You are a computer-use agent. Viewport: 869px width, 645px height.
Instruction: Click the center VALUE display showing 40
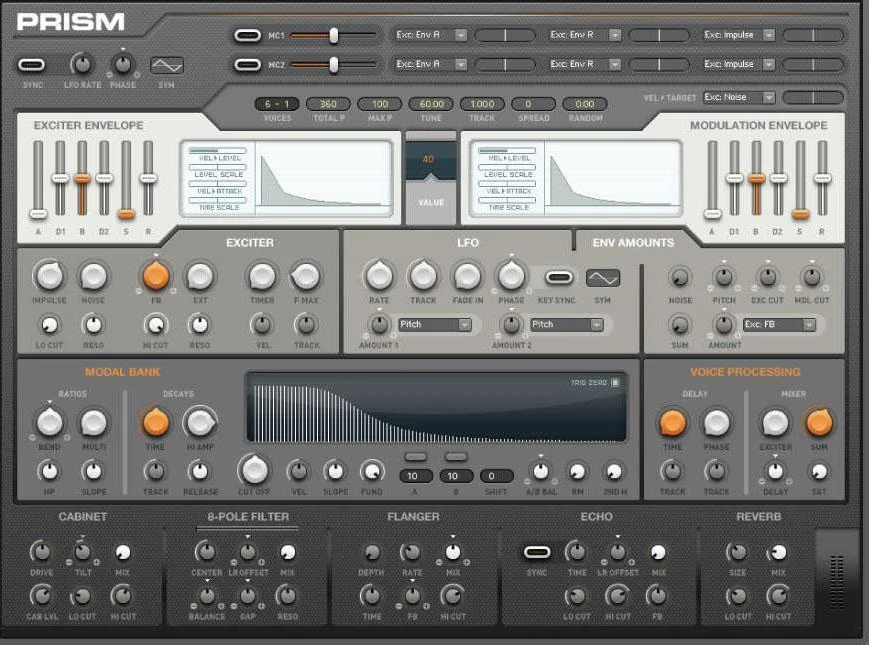[x=431, y=160]
